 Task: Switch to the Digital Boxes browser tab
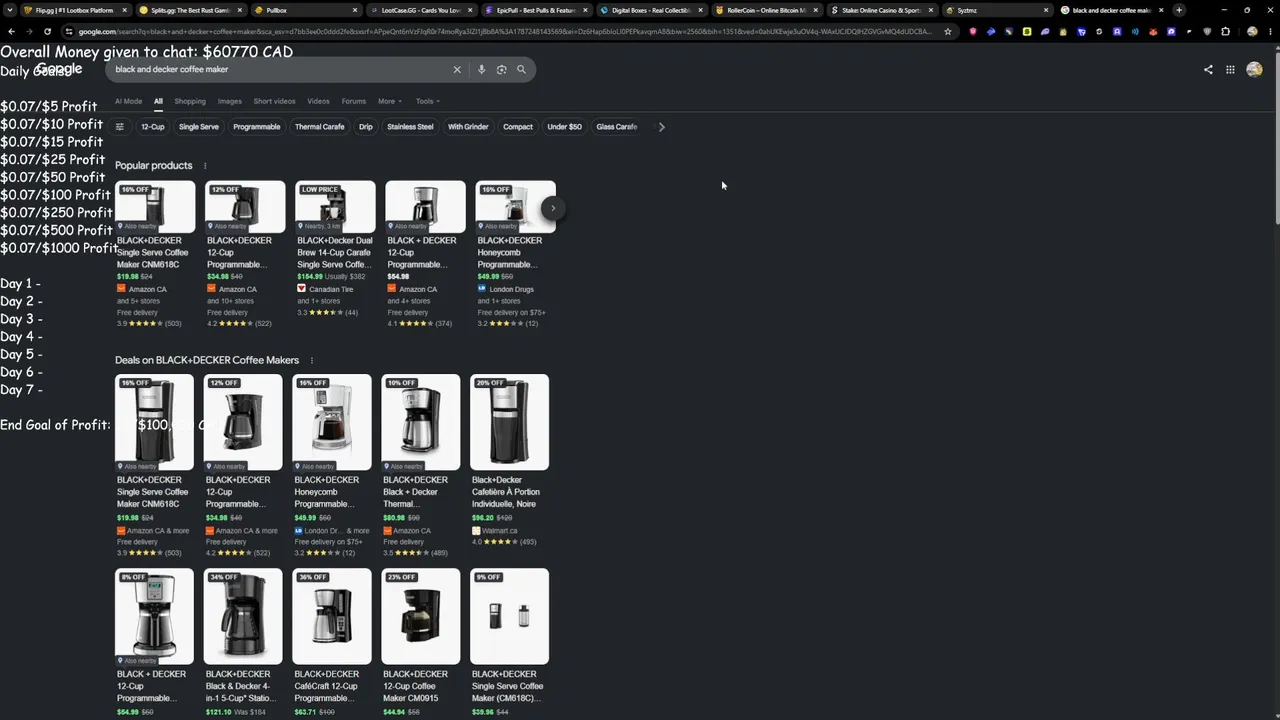(650, 10)
